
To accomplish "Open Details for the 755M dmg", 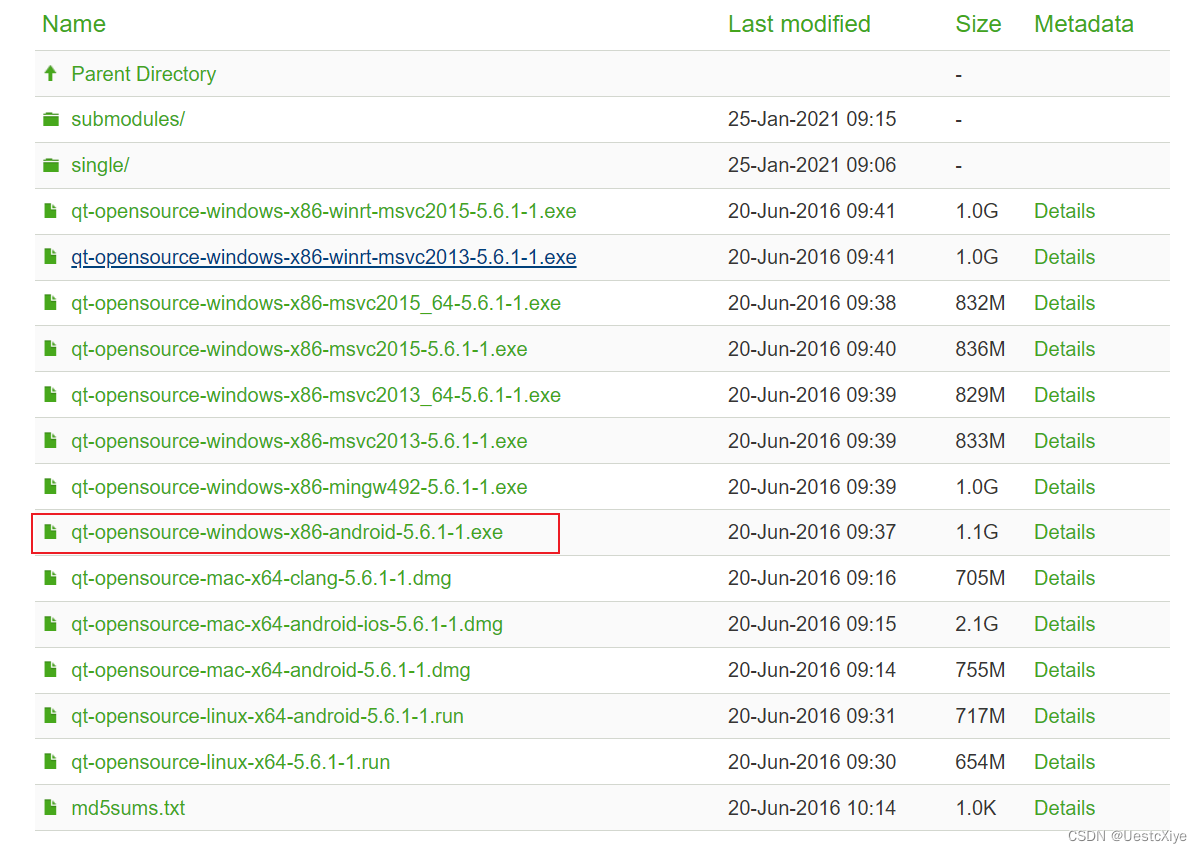I will point(1064,670).
